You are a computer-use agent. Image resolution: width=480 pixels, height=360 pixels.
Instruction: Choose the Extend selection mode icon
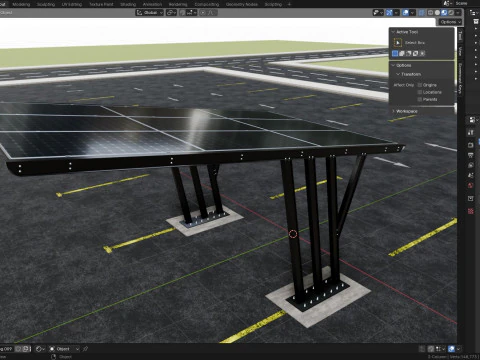[402, 53]
